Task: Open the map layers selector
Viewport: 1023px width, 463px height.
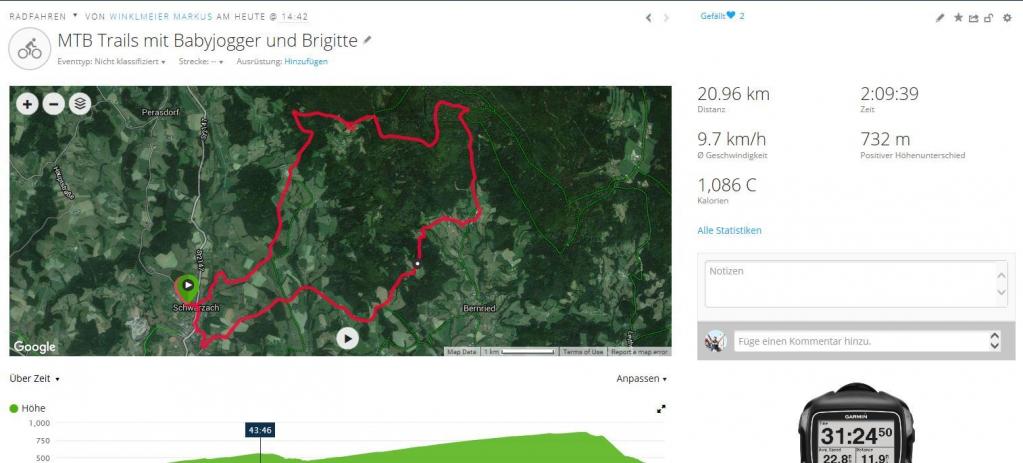Action: pos(80,104)
